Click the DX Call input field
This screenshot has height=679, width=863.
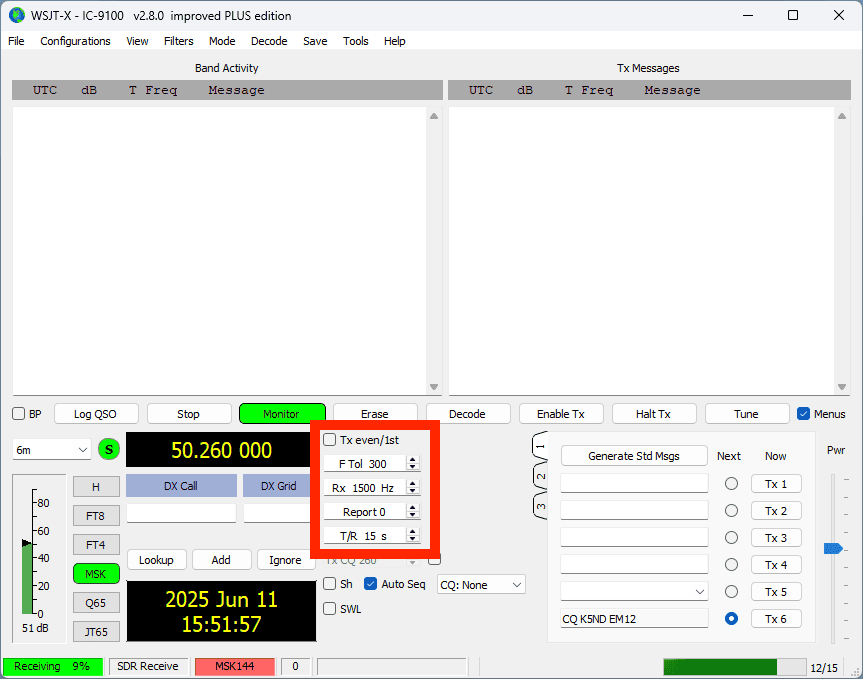tap(181, 513)
